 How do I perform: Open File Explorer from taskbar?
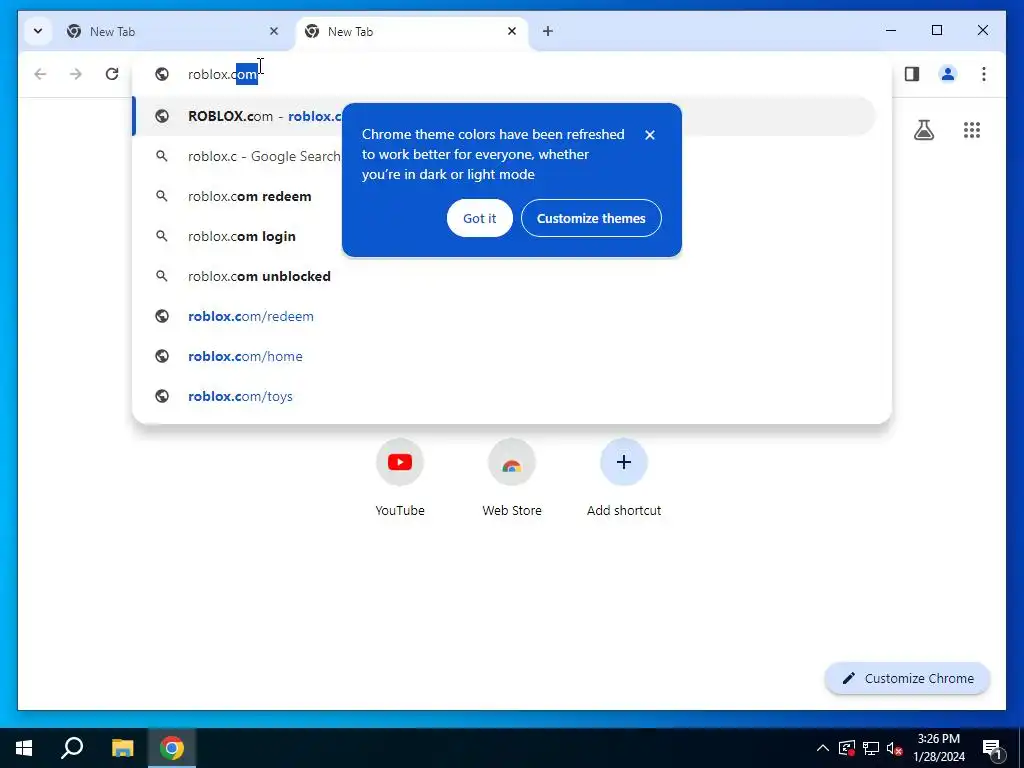pyautogui.click(x=122, y=748)
